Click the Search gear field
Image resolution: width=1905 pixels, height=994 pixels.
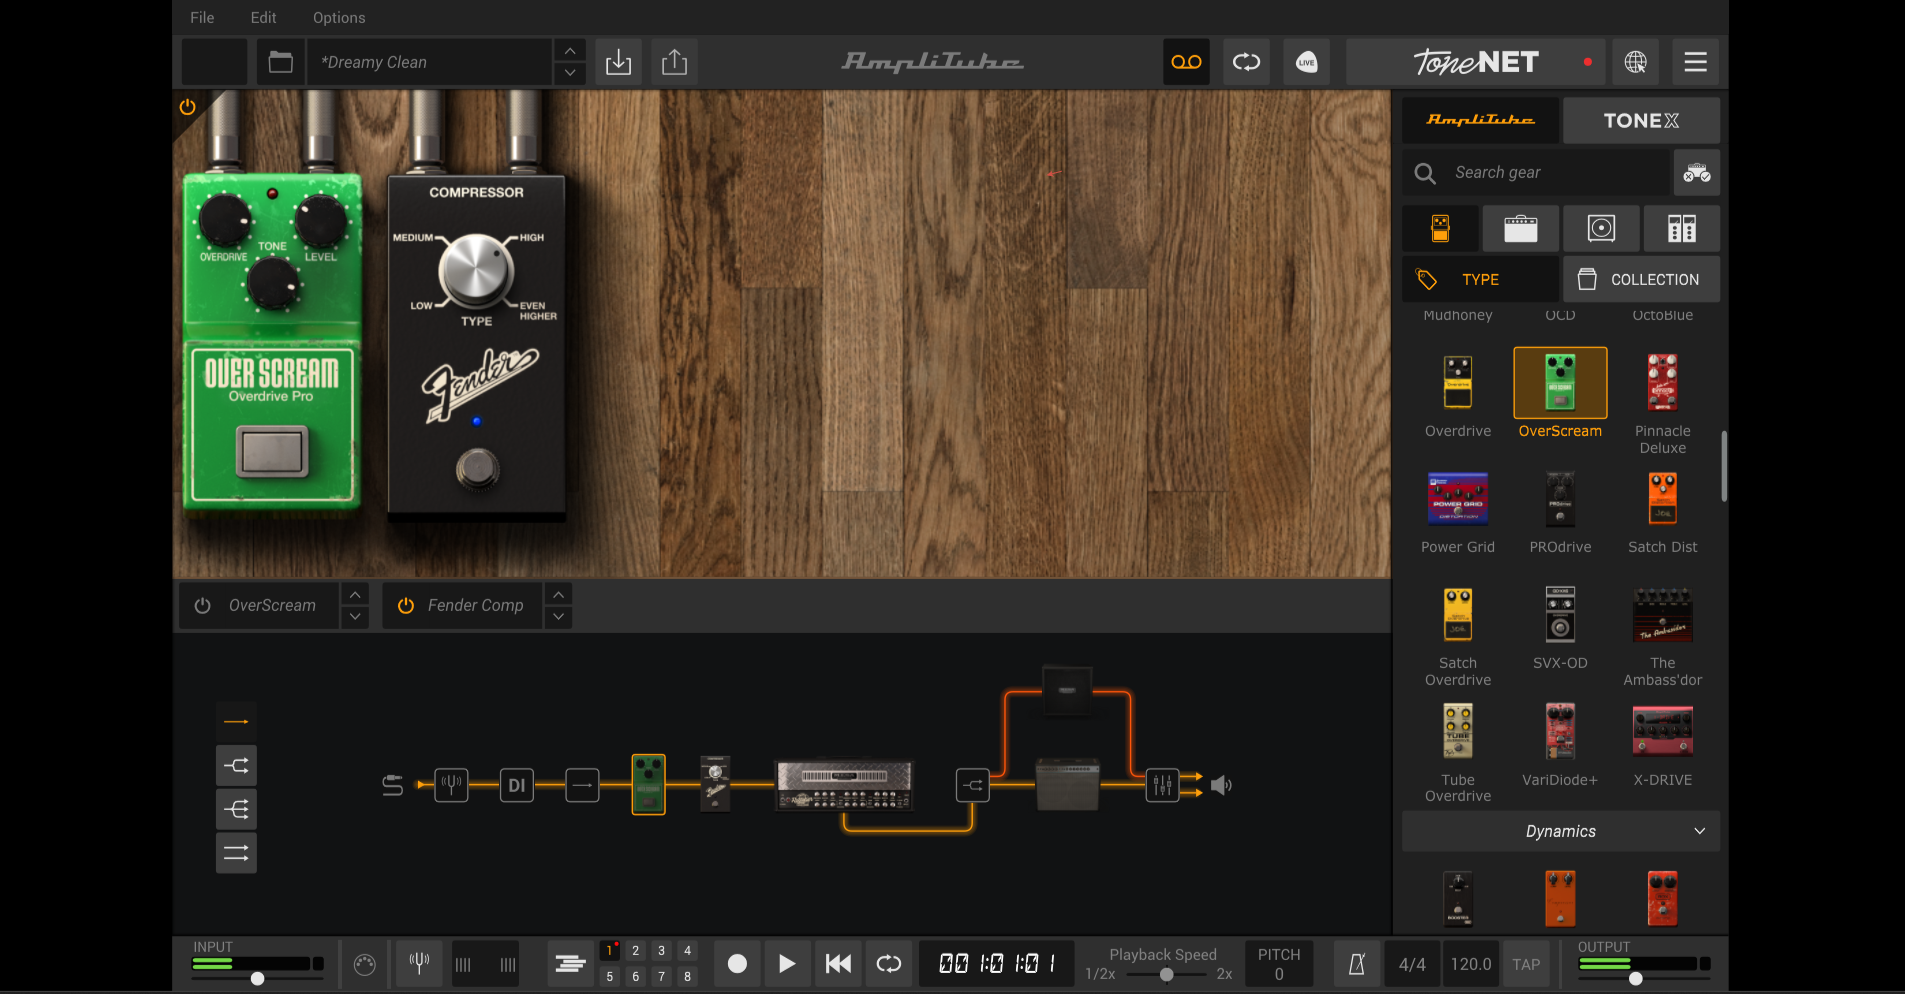point(1538,173)
